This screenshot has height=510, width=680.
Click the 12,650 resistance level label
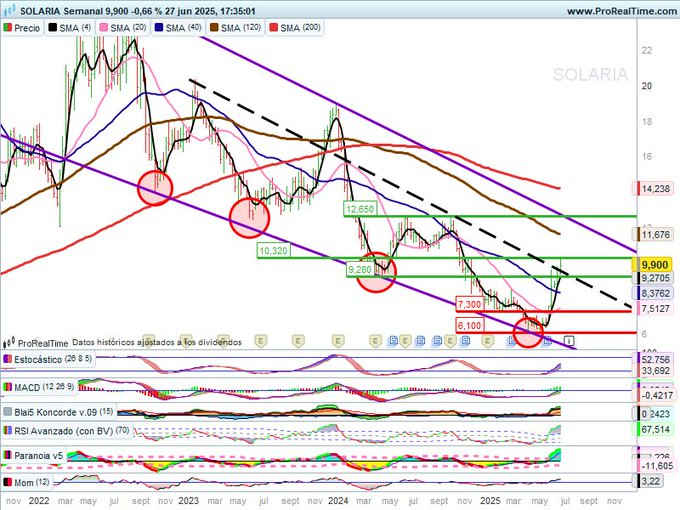360,209
